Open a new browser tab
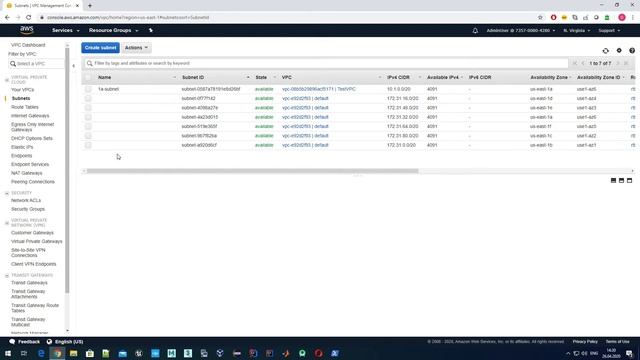Viewport: 640px width, 360px height. (90, 6)
